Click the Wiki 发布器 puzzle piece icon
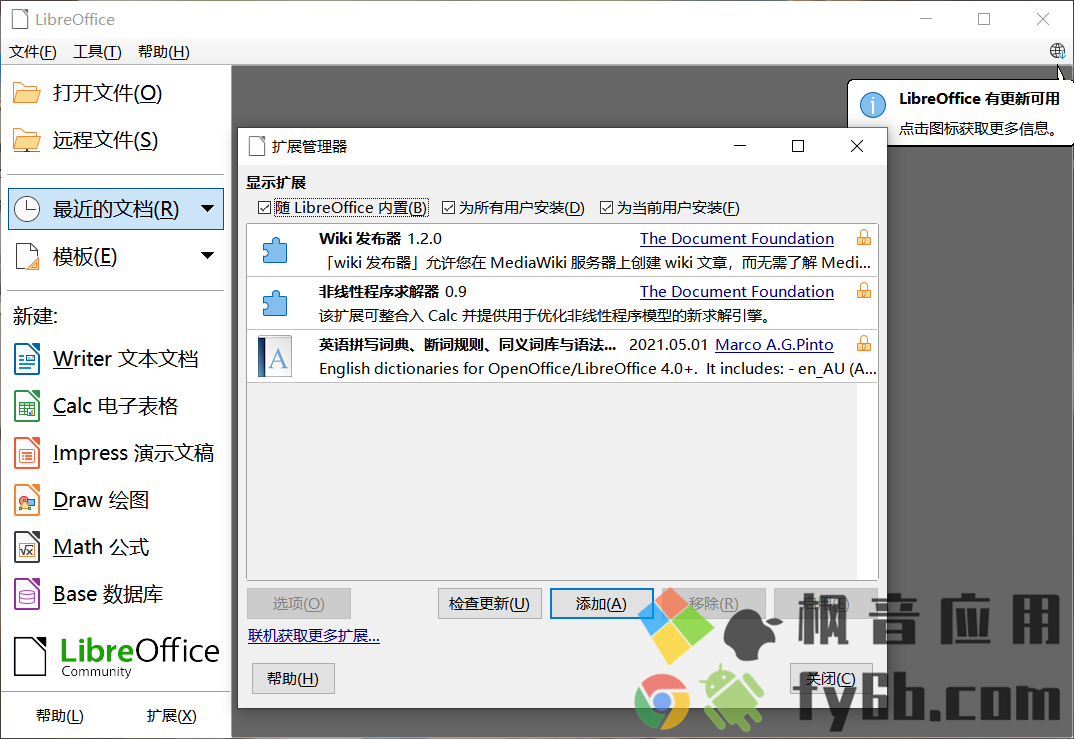 (275, 250)
